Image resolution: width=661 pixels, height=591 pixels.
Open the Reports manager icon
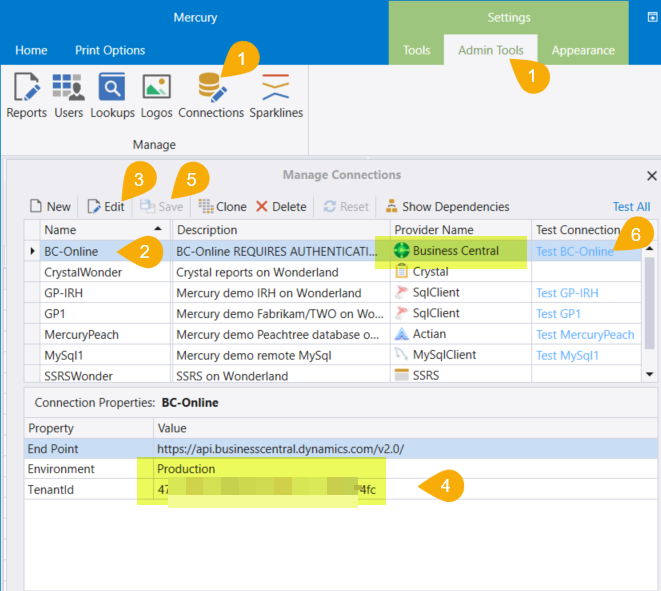(x=27, y=95)
